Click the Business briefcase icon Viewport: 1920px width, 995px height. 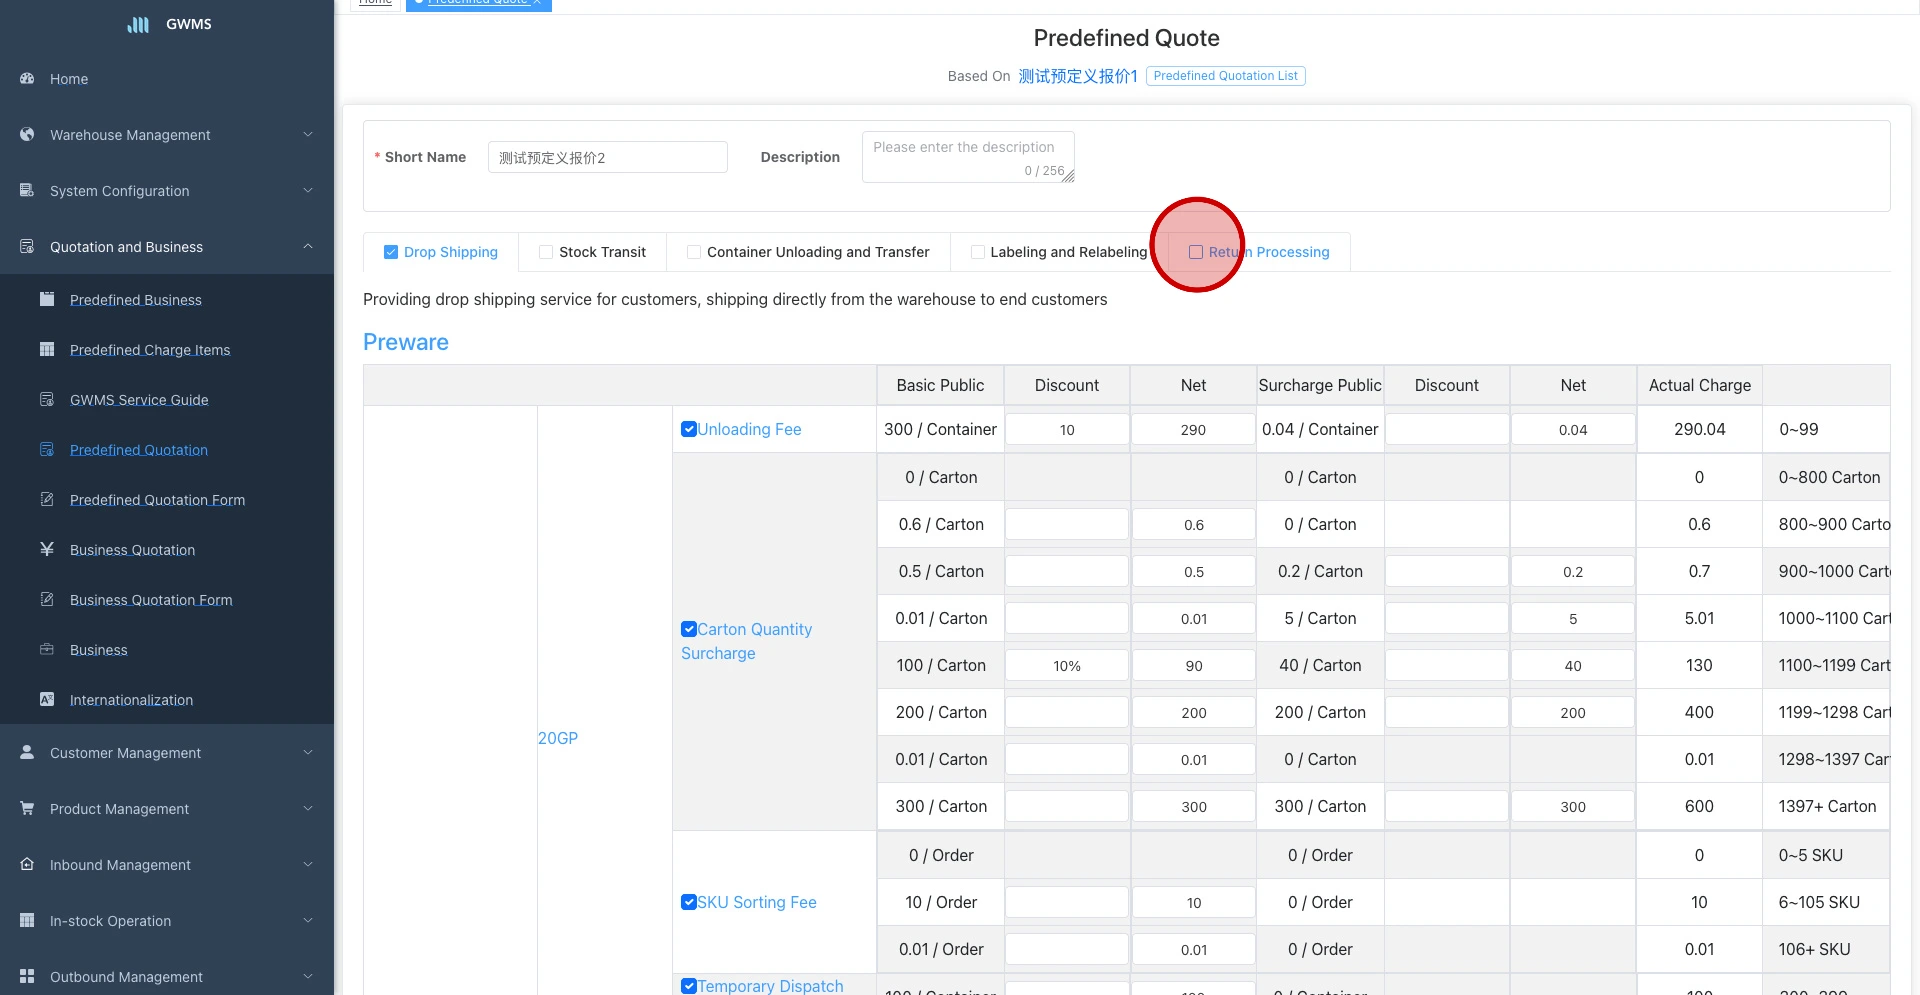coord(47,649)
